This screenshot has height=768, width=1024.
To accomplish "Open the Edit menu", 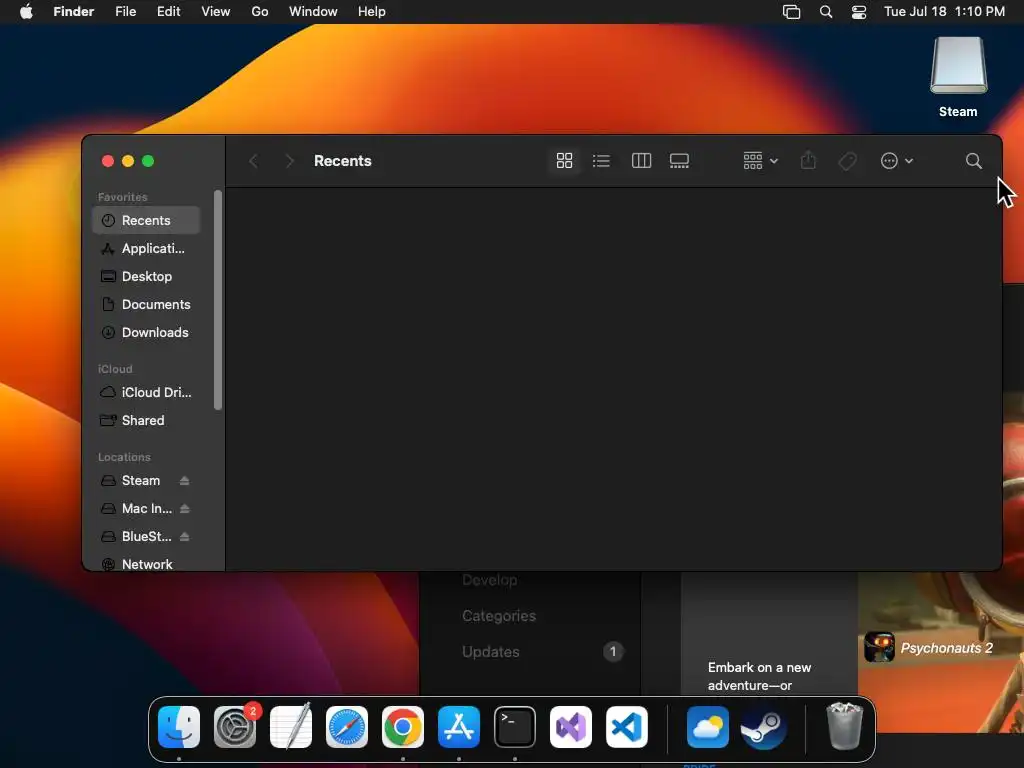I will (168, 12).
